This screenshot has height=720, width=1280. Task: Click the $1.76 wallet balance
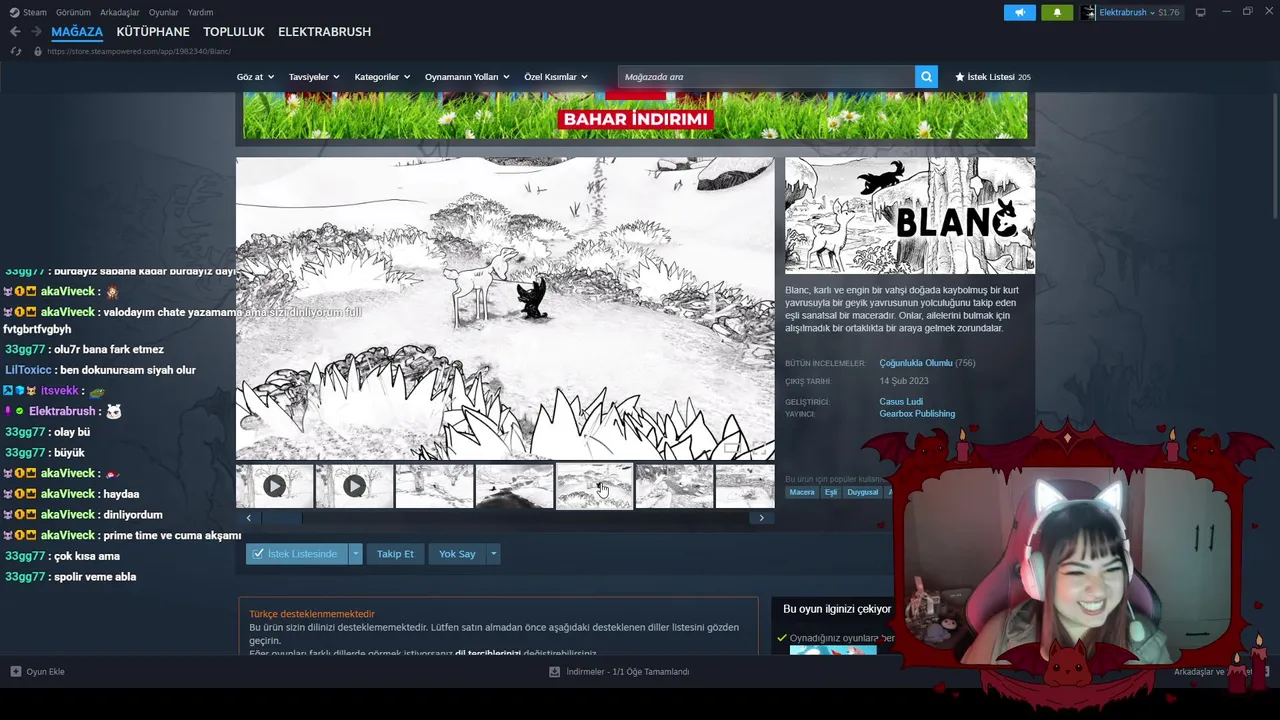1169,12
